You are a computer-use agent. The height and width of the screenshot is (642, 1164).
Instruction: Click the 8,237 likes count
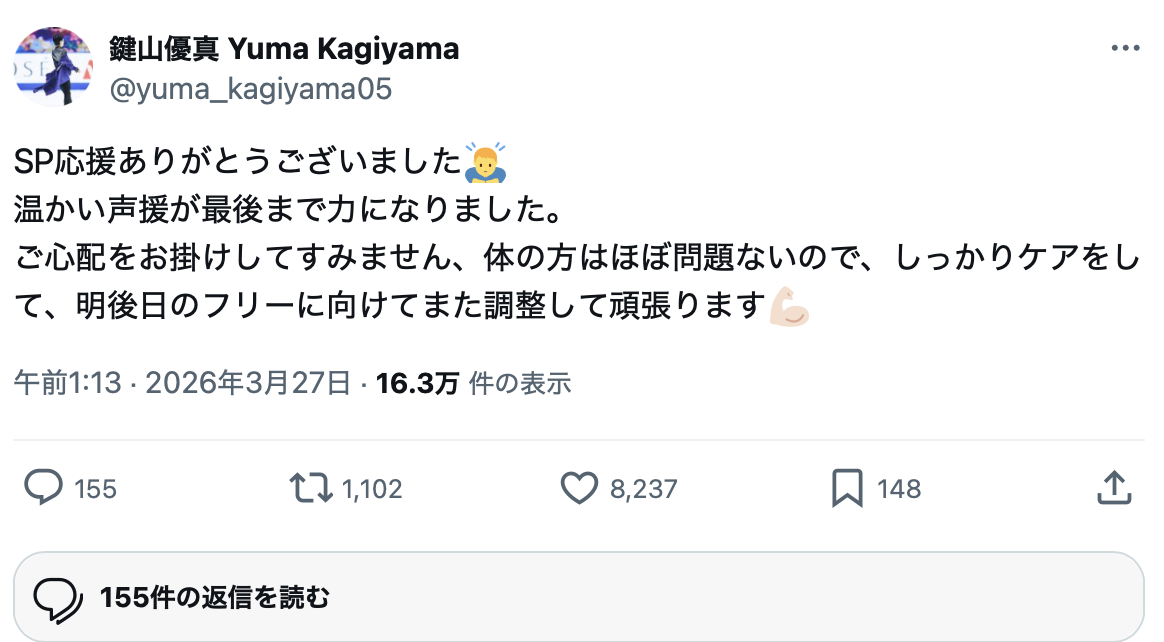644,489
